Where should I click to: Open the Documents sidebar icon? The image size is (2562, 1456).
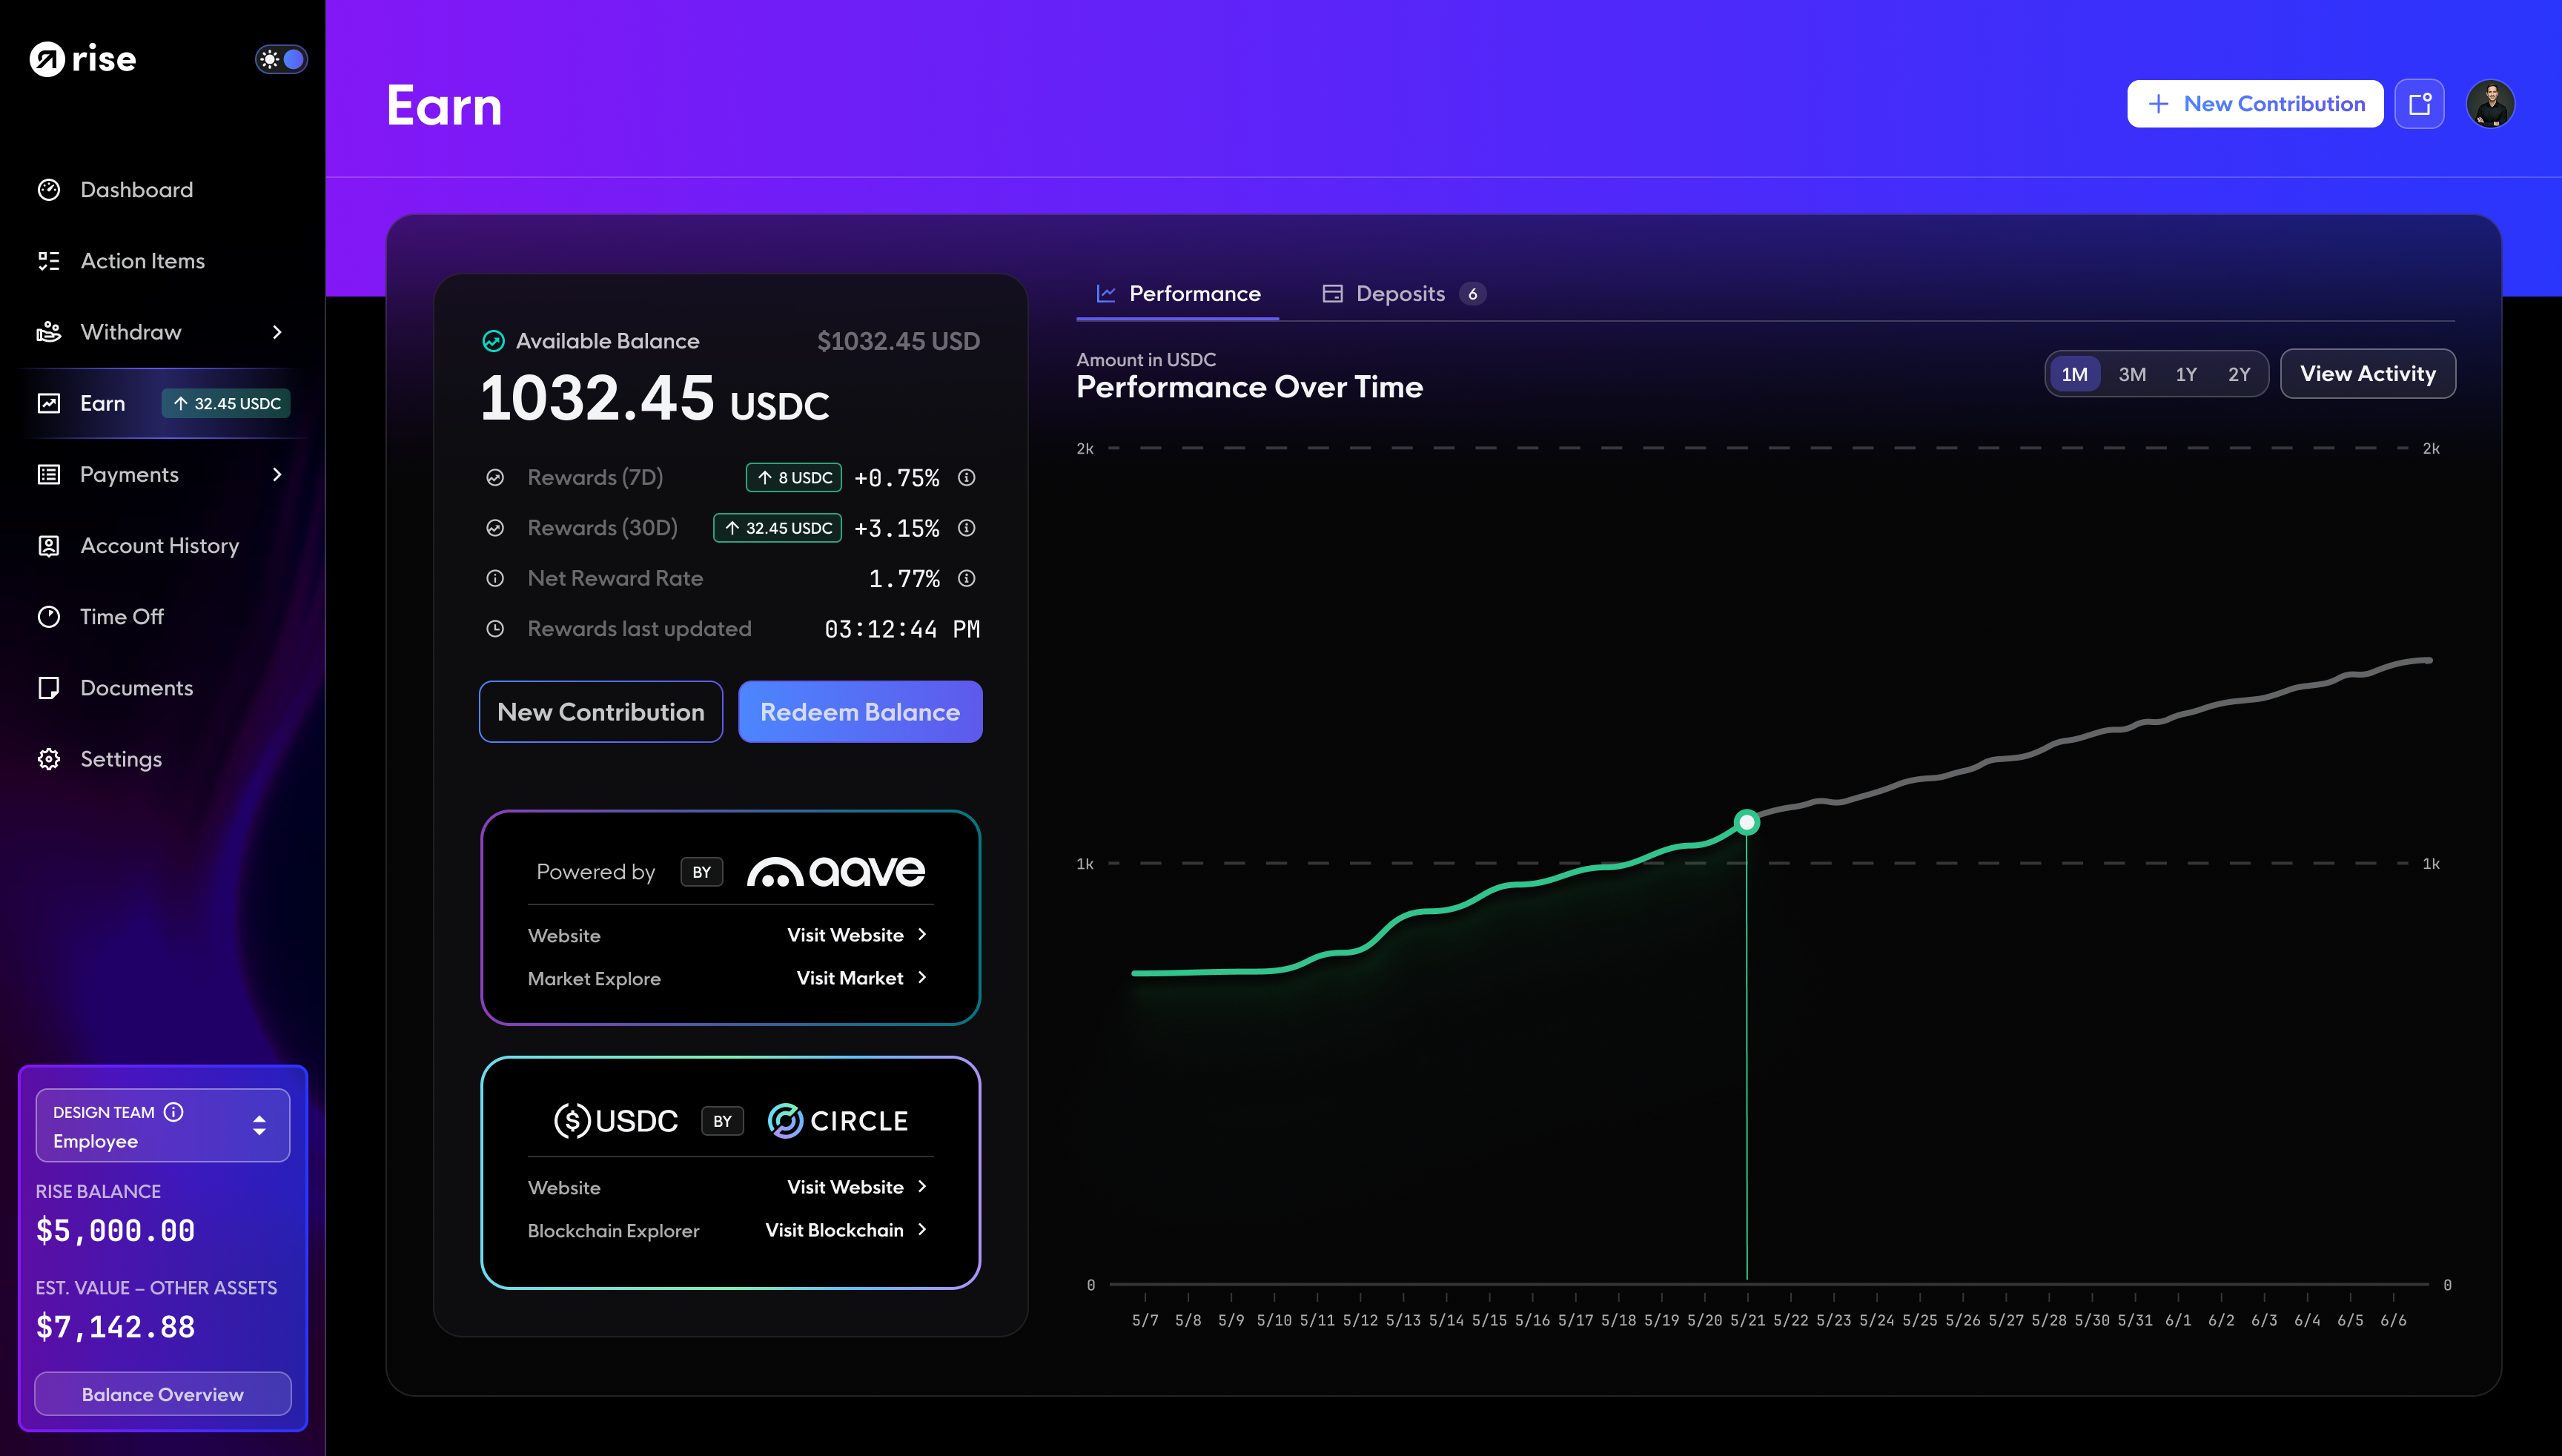tap(50, 687)
